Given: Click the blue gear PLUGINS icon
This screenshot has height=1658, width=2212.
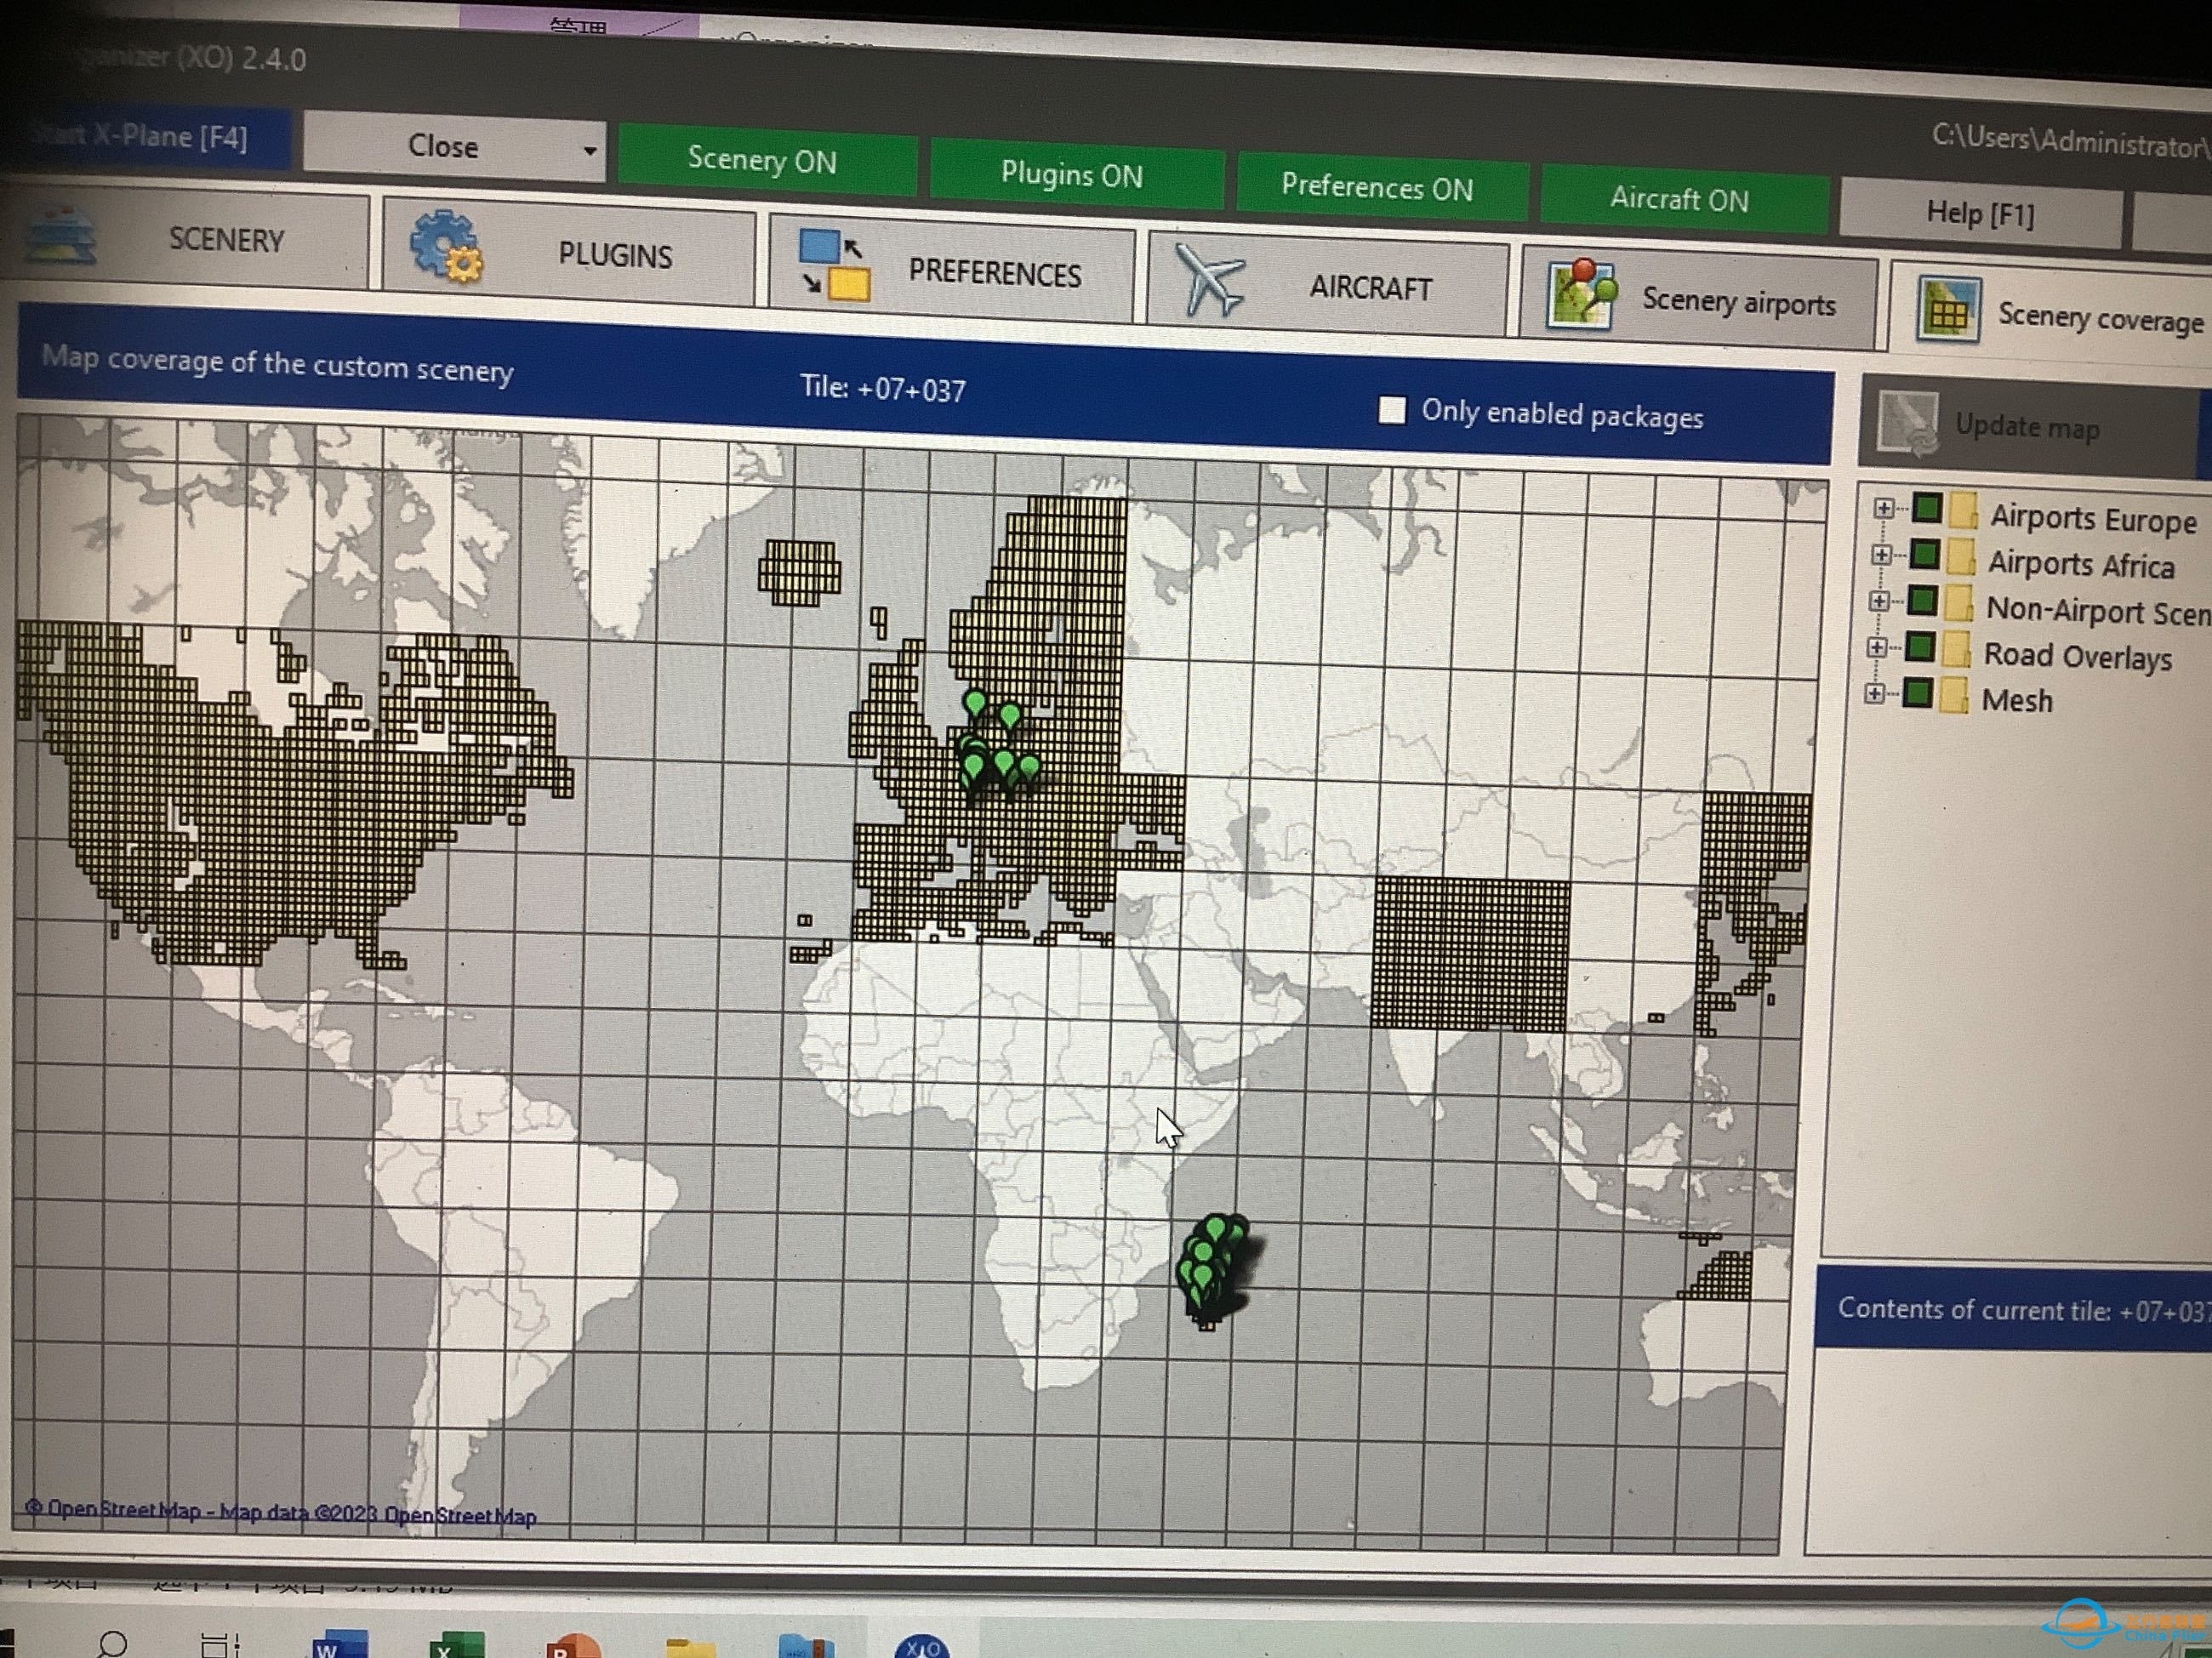Looking at the screenshot, I should (x=446, y=246).
